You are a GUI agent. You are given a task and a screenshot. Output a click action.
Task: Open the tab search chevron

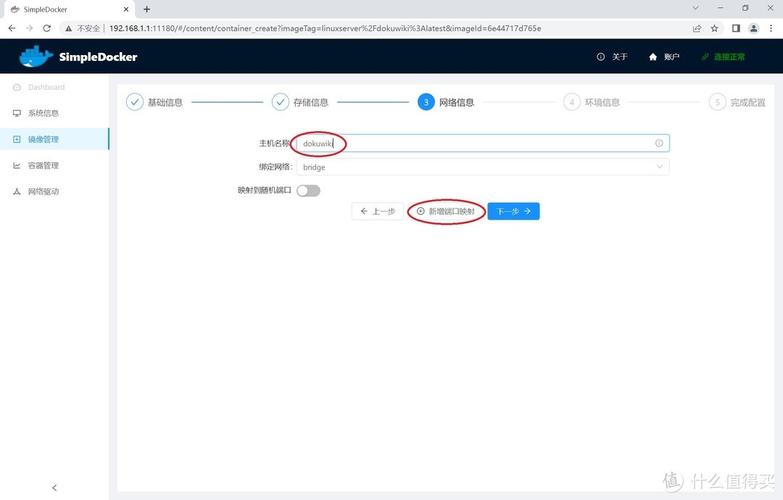[x=695, y=8]
